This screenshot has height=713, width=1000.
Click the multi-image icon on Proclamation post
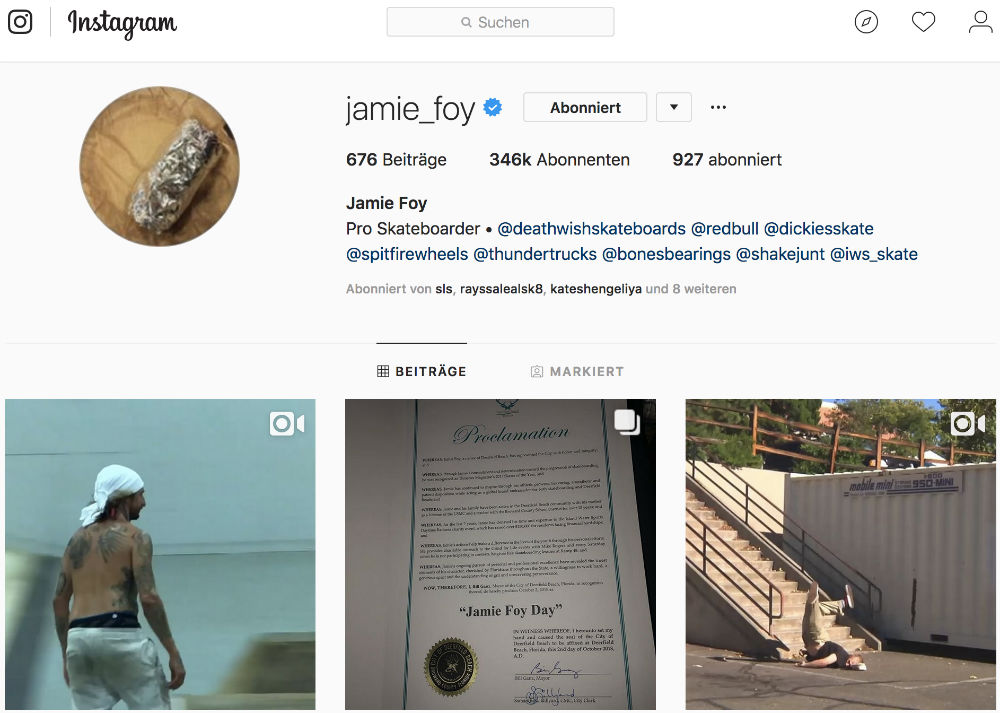pos(627,422)
